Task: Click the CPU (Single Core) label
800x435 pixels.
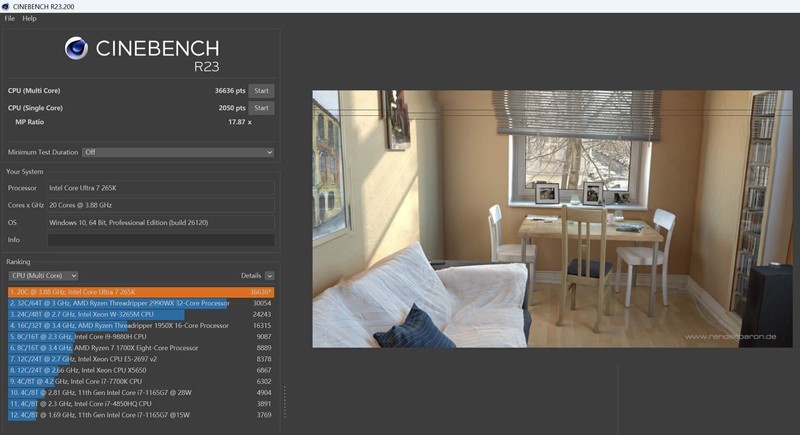Action: 35,108
